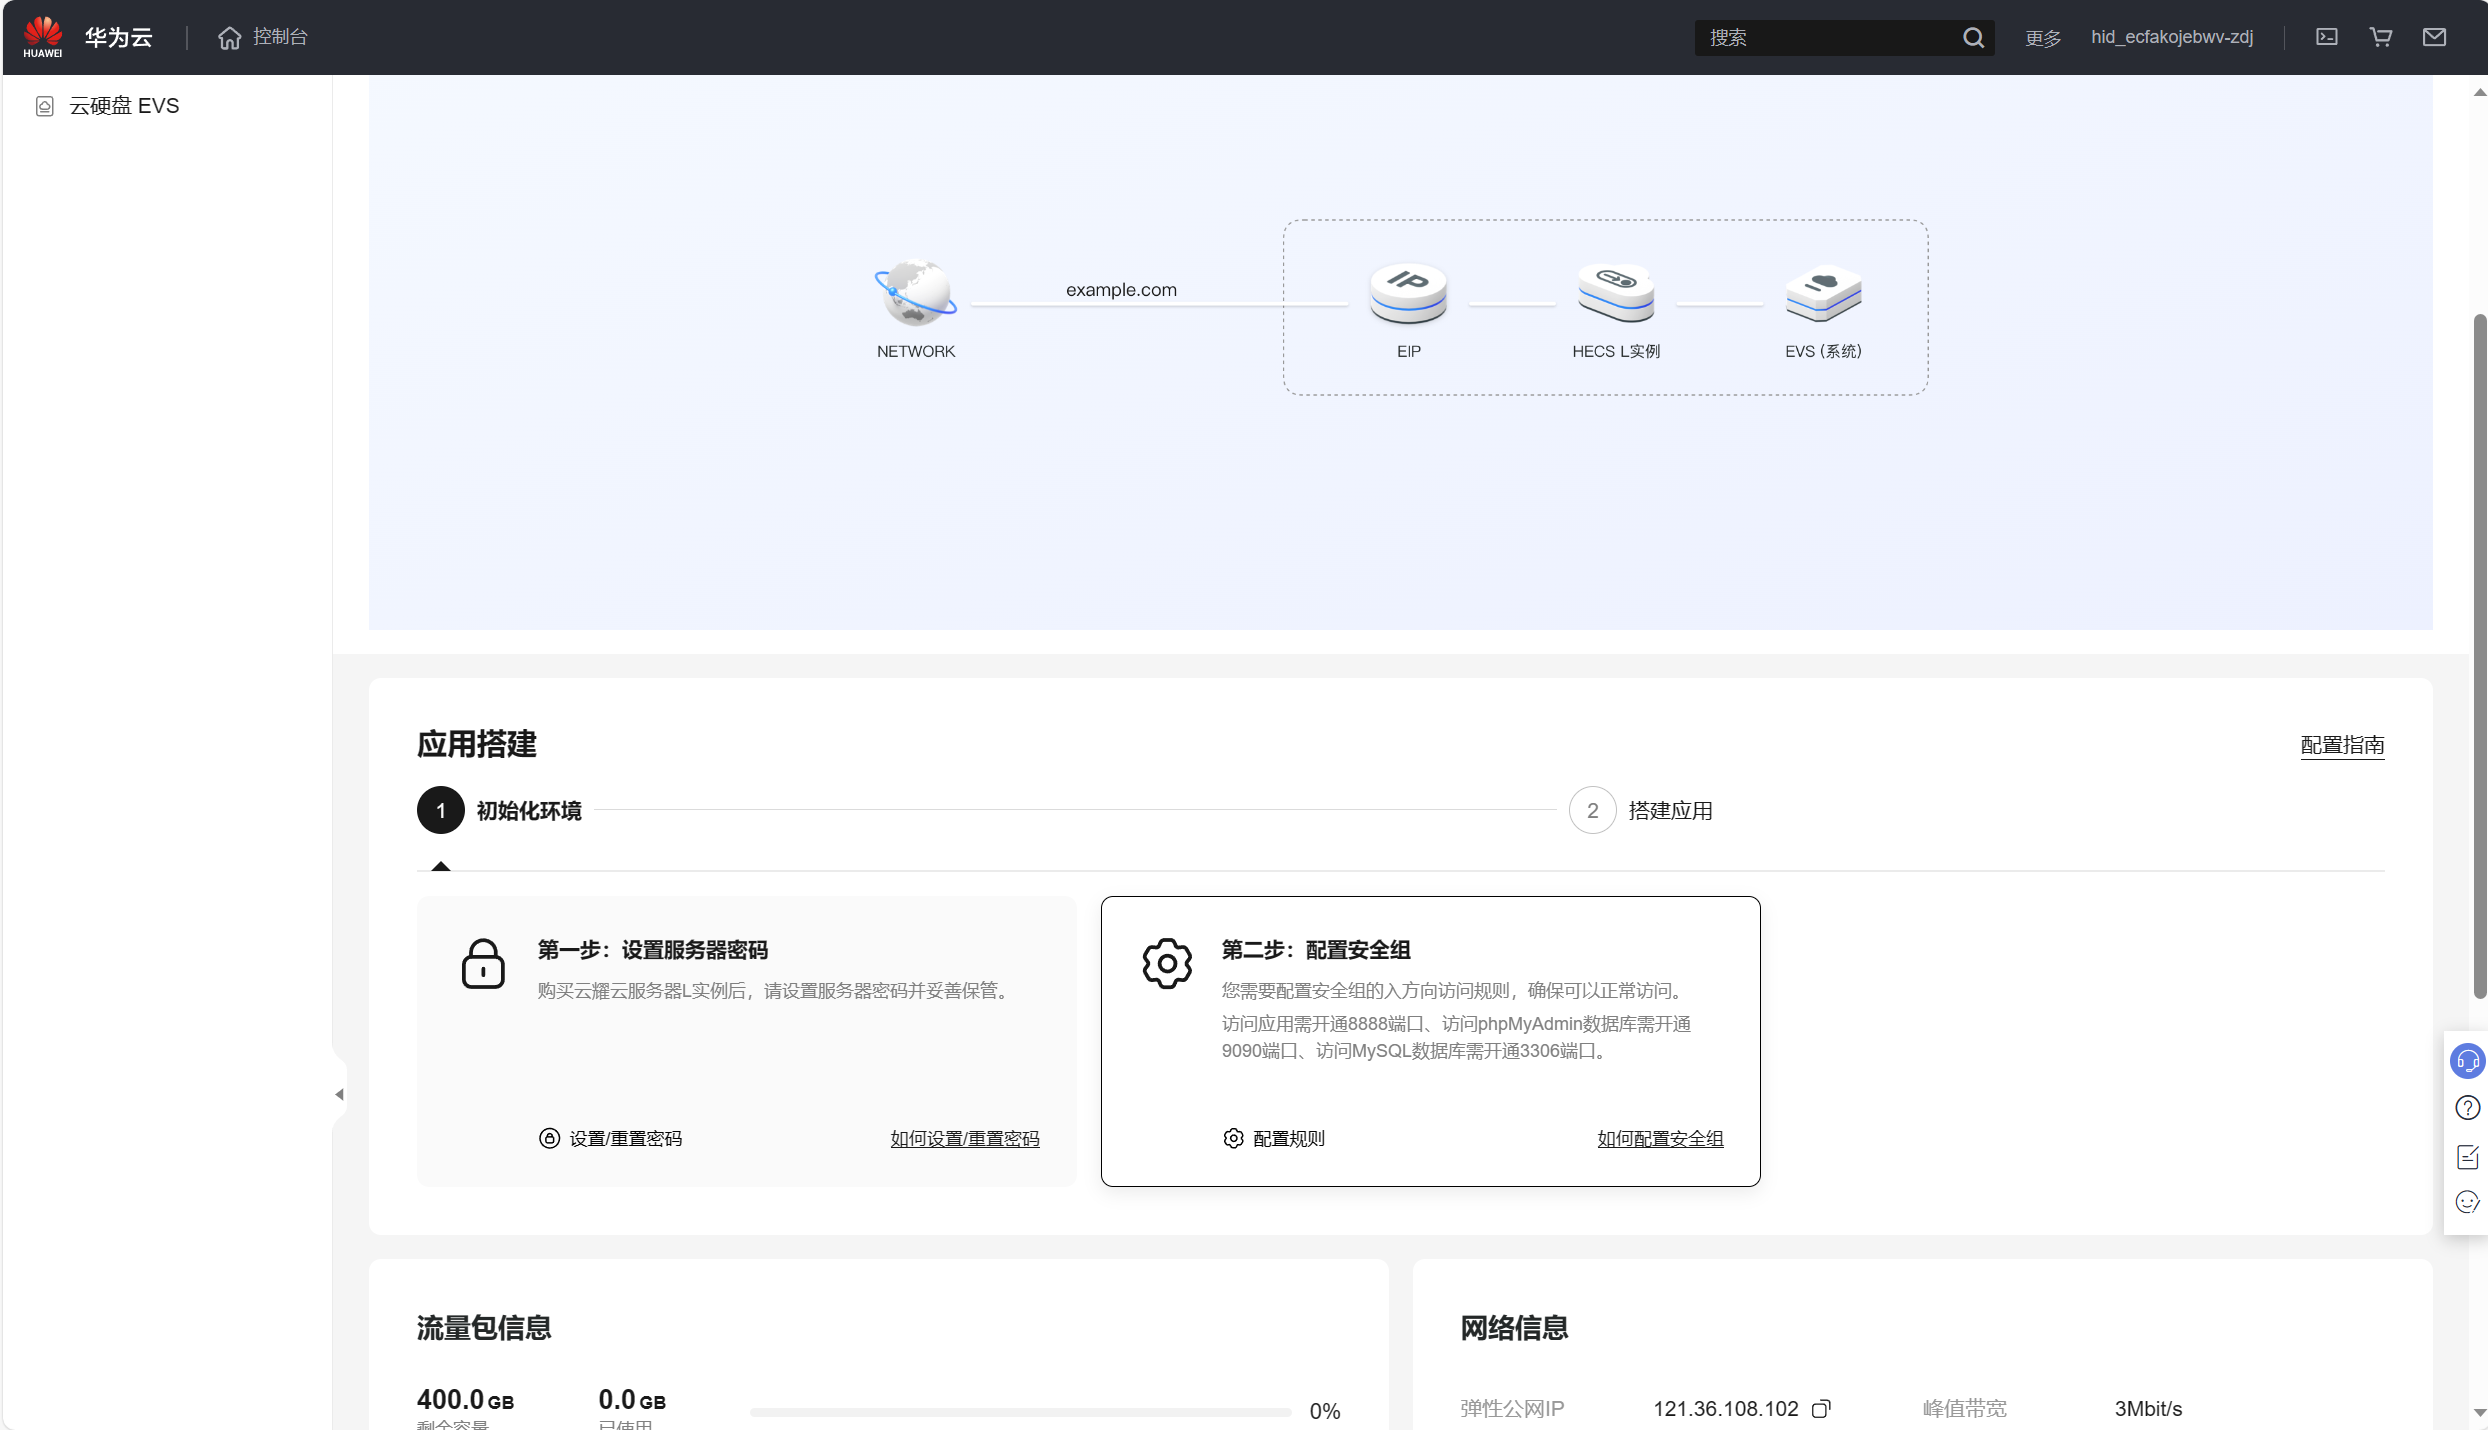
Task: Open 云硬盘 EVS in sidebar
Action: click(x=124, y=106)
